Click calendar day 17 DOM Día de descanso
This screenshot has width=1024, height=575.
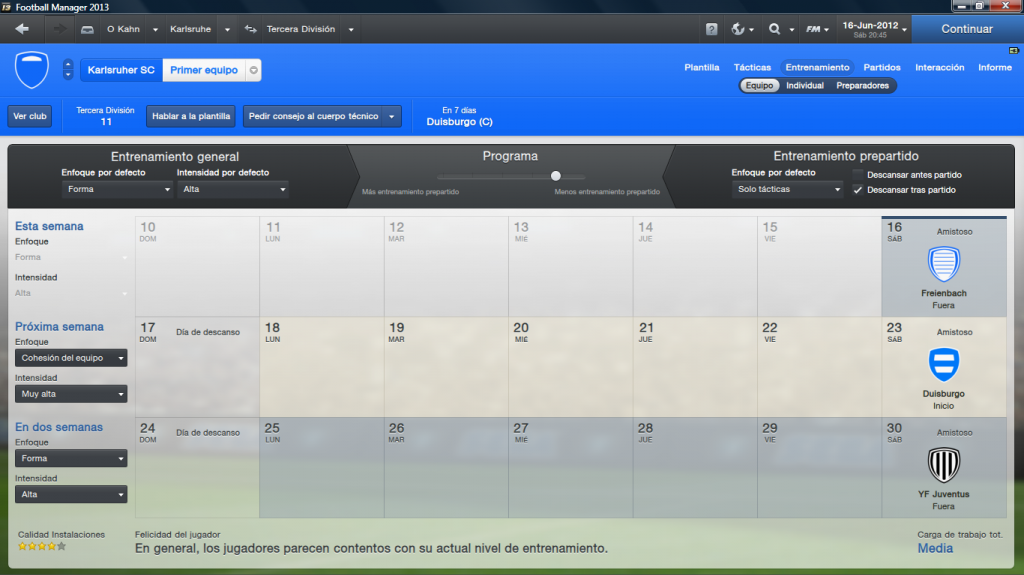pos(197,367)
